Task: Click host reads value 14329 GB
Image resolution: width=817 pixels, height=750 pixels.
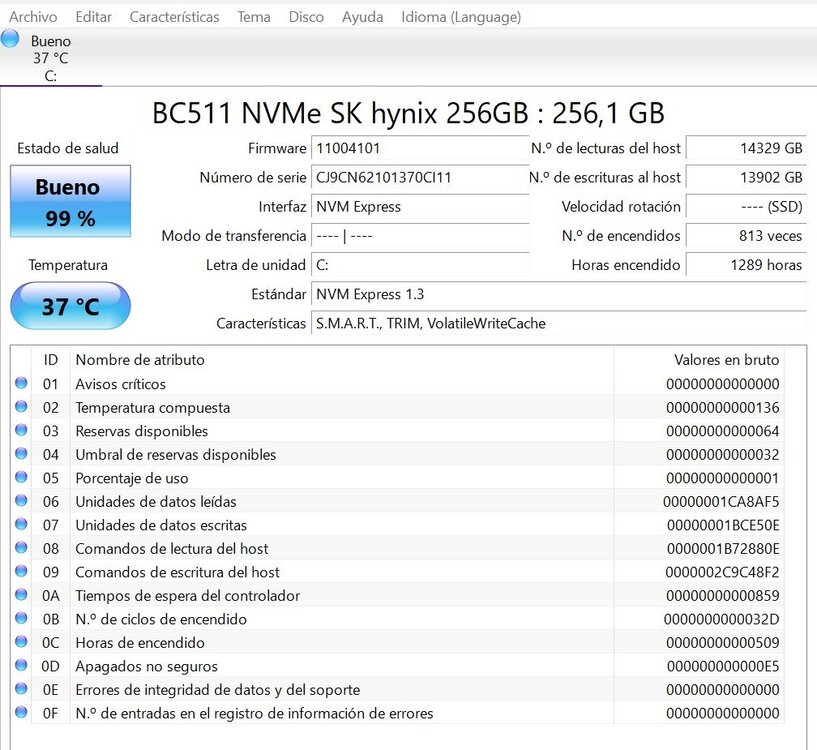Action: (746, 148)
